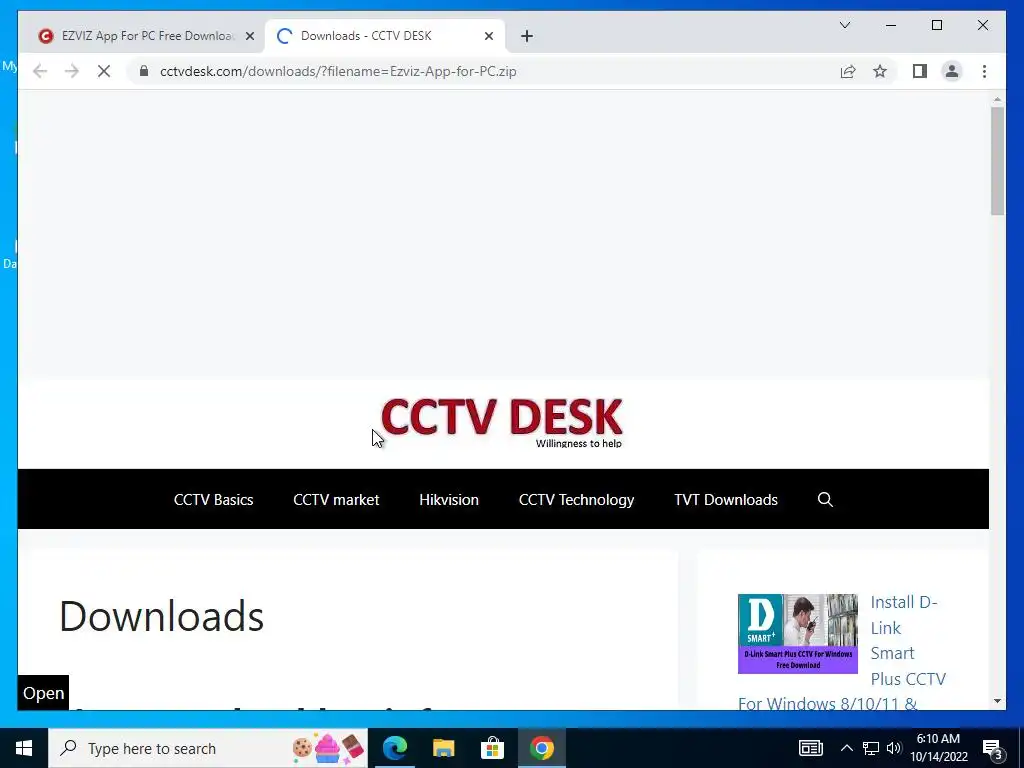The image size is (1024, 768).
Task: Open the Windows Start menu
Action: click(x=24, y=748)
